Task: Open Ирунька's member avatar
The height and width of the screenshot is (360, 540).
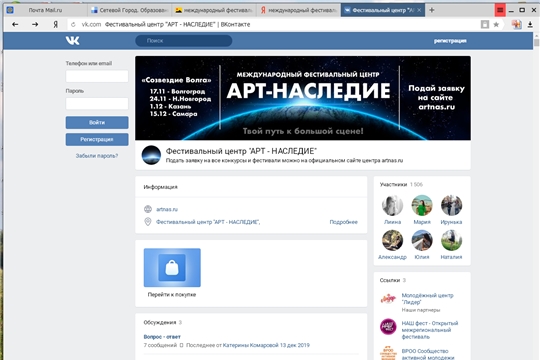Action: 451,205
